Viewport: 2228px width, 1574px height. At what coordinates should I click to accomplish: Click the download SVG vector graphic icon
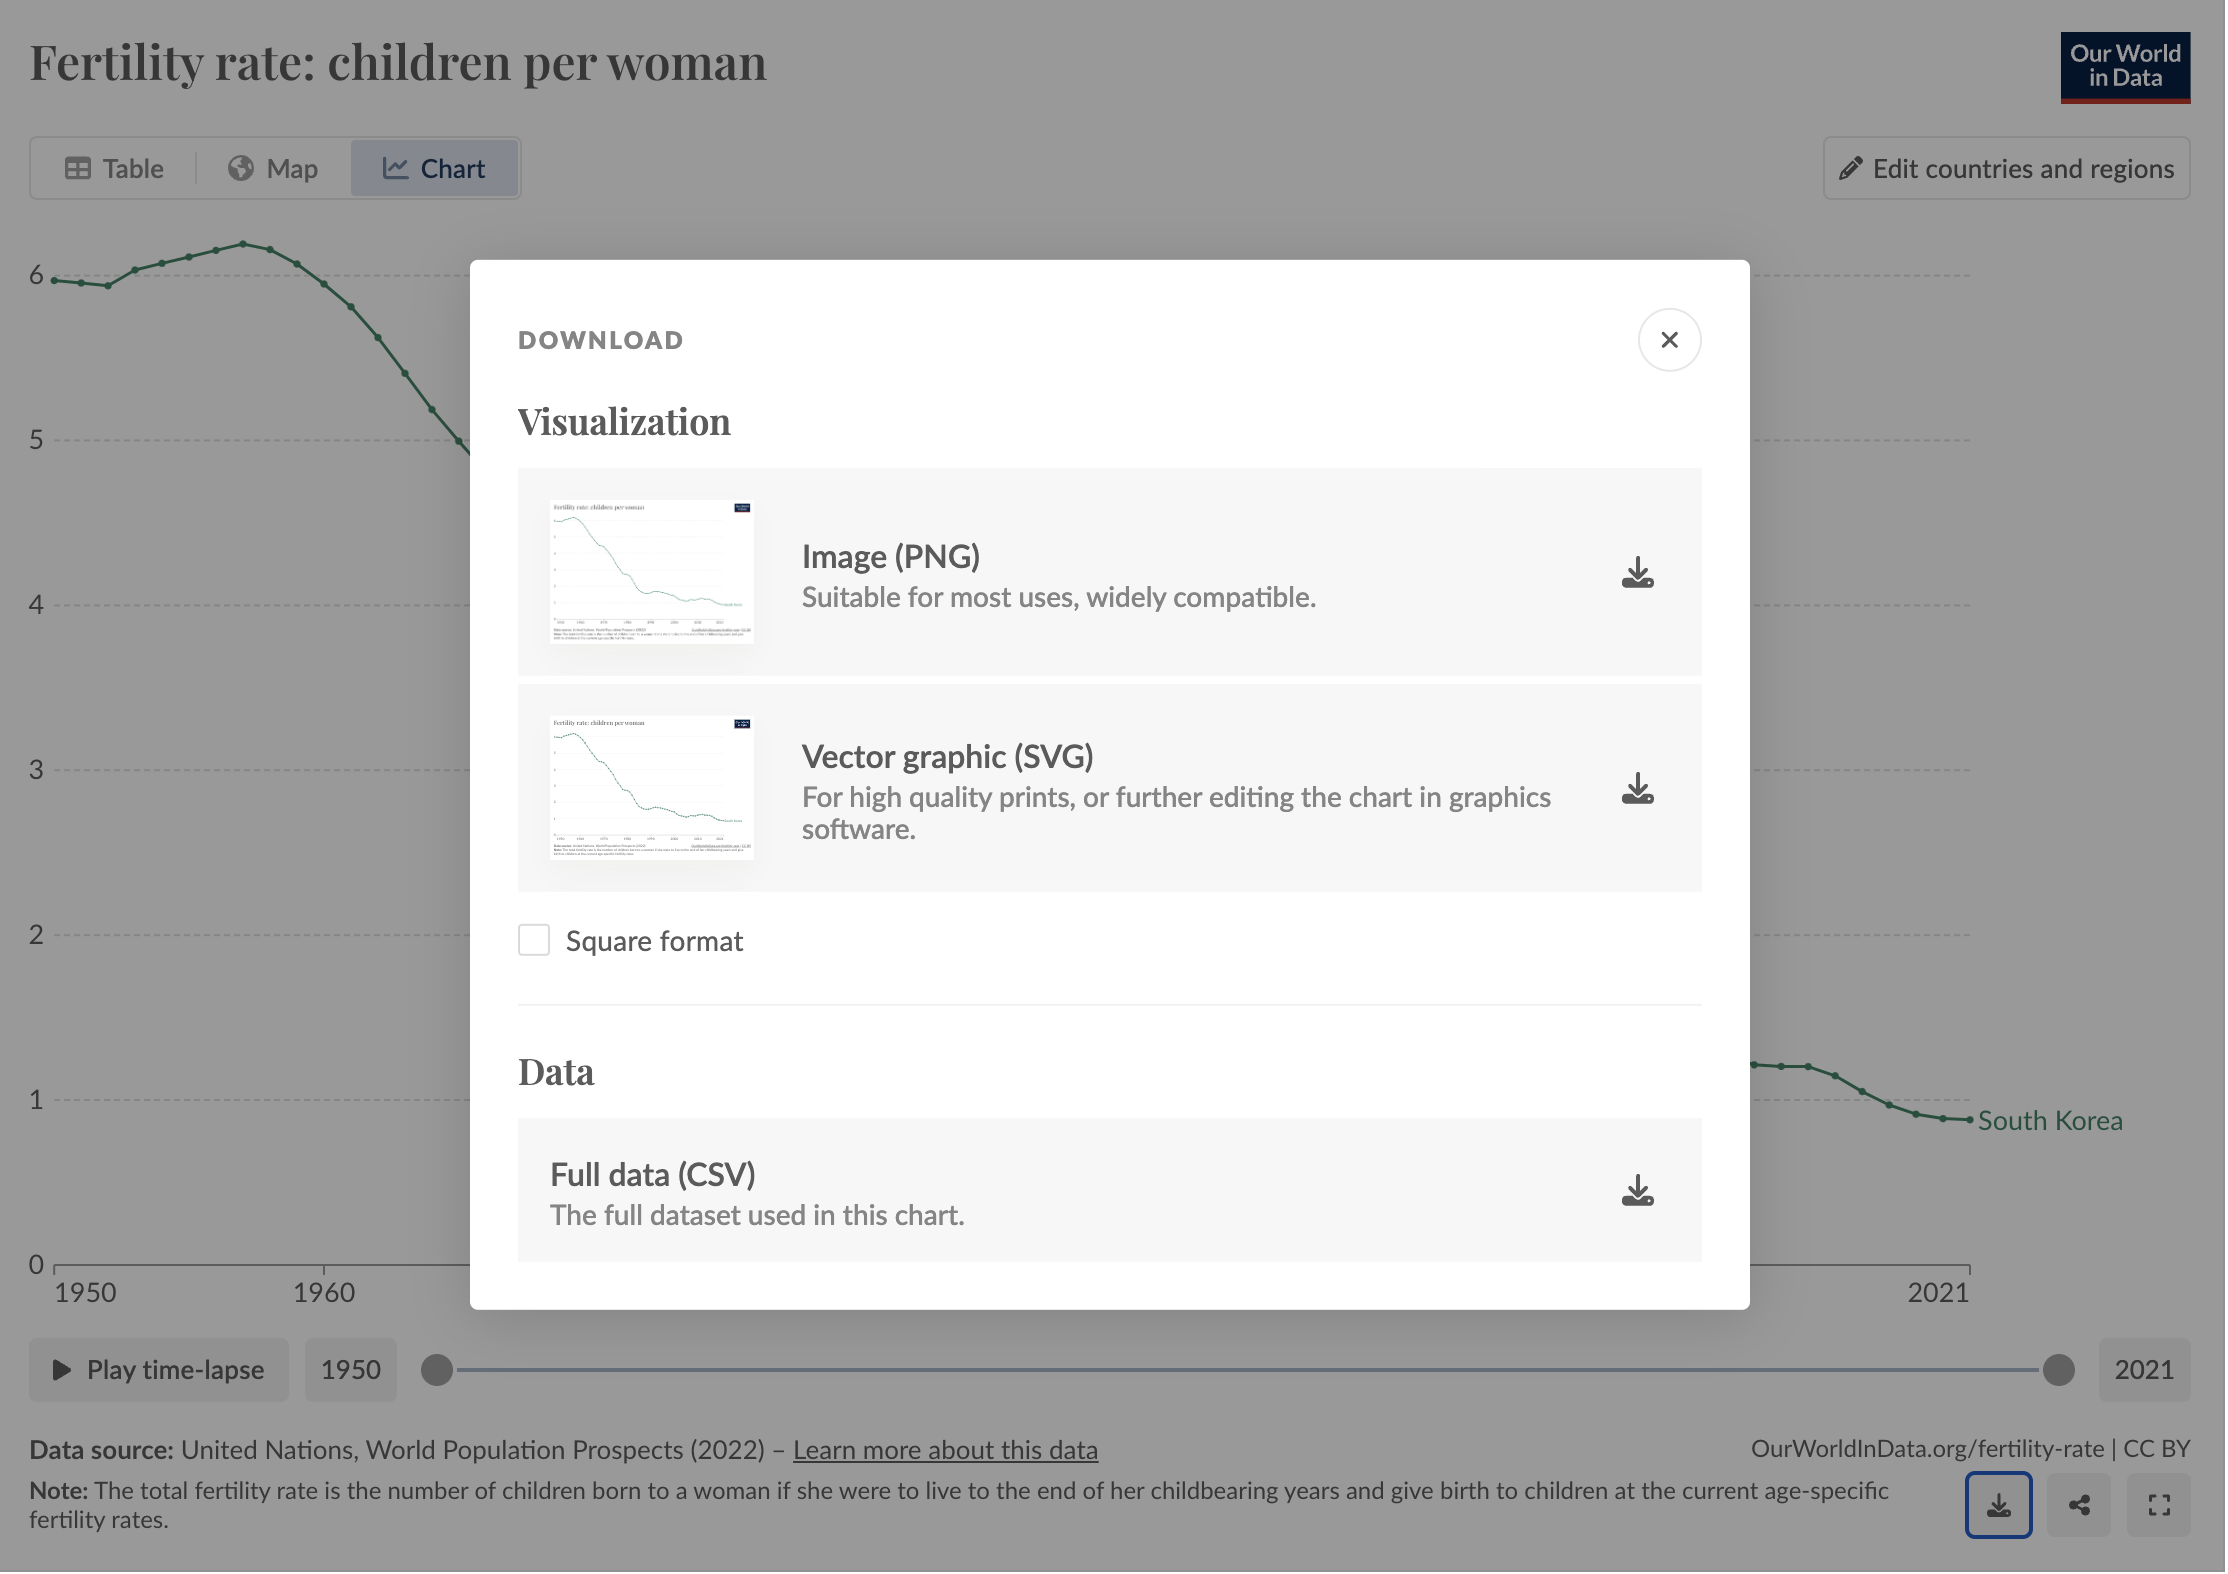click(1637, 787)
